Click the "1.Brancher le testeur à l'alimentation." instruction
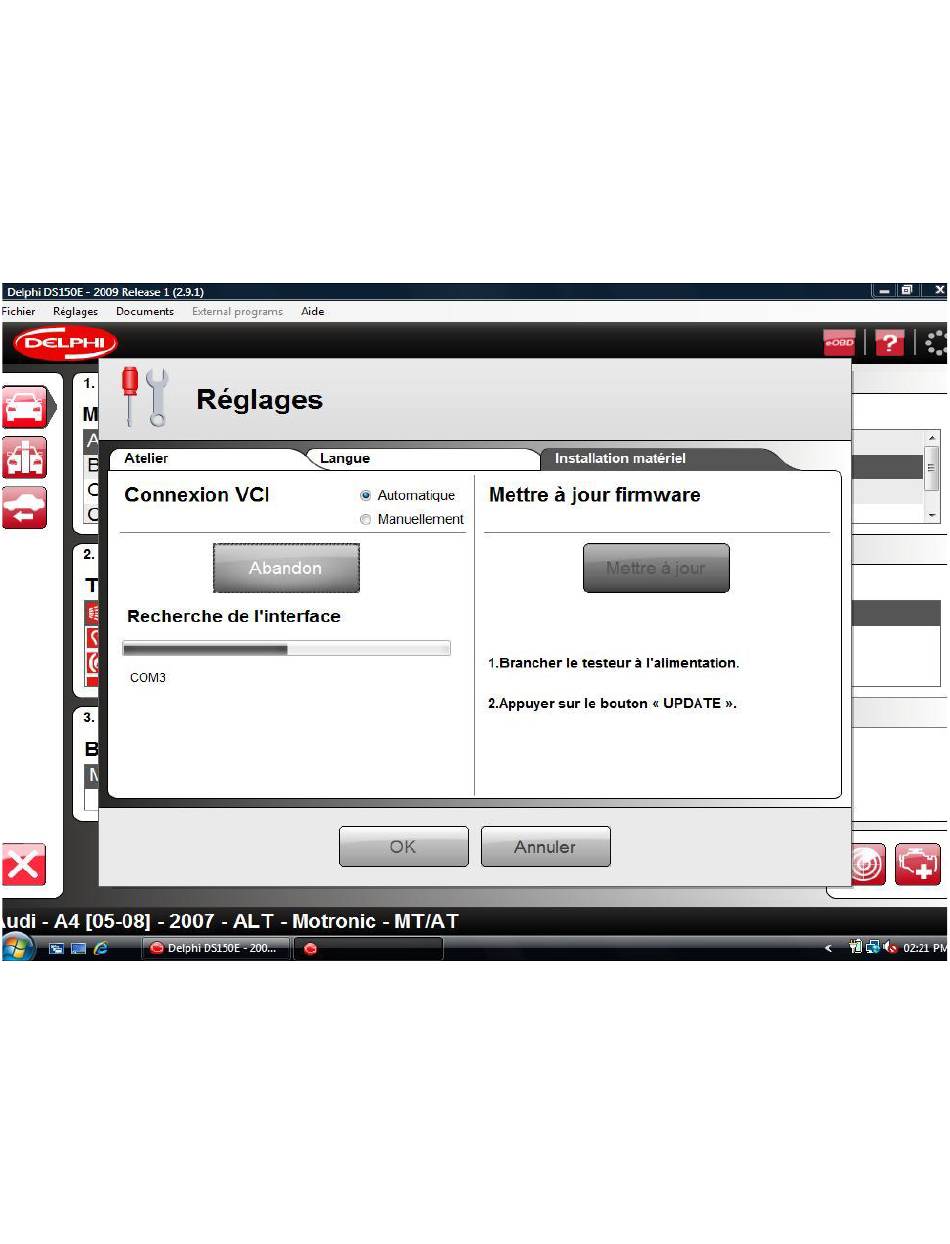 tap(614, 663)
